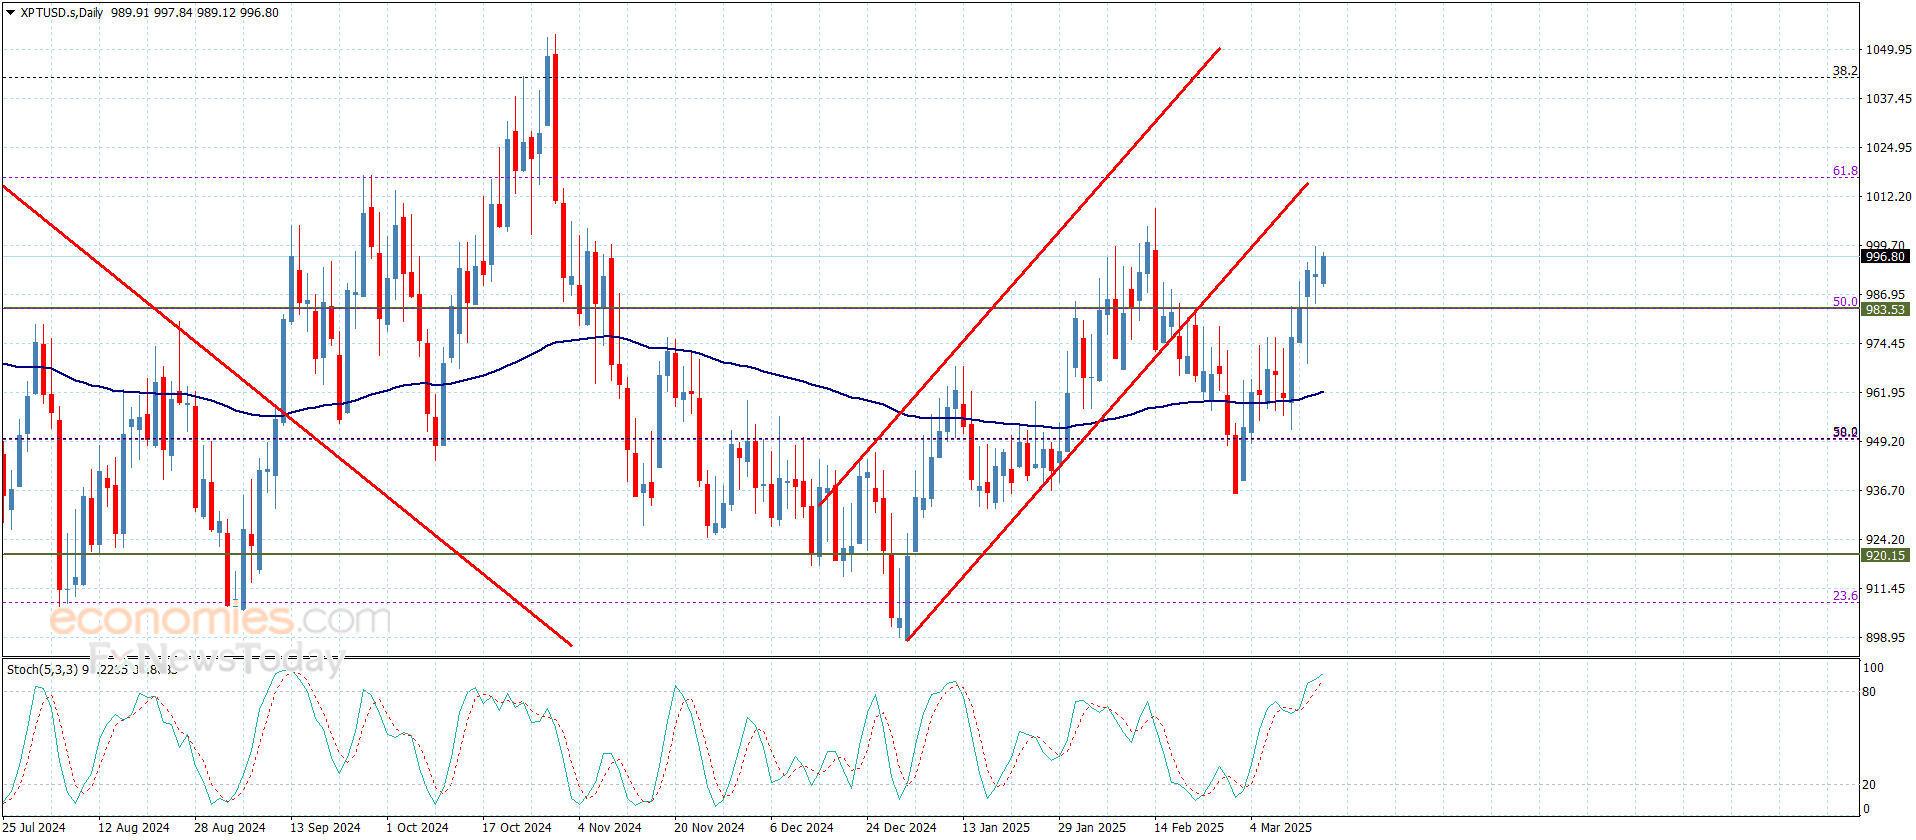Select the XPTUSD.s,Daily chart title text

coord(62,13)
